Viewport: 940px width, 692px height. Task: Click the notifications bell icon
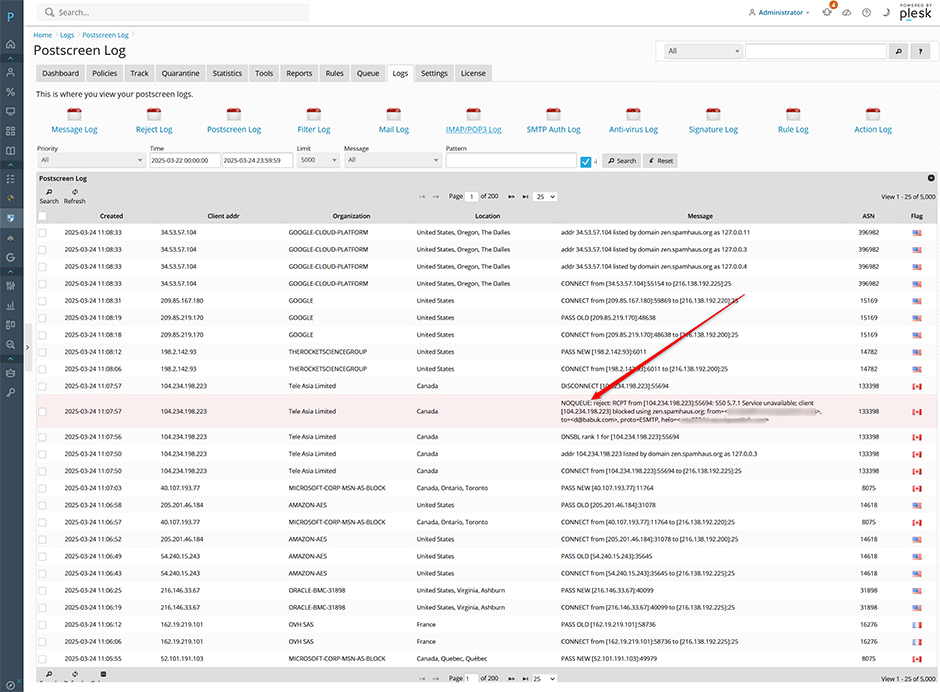click(827, 12)
